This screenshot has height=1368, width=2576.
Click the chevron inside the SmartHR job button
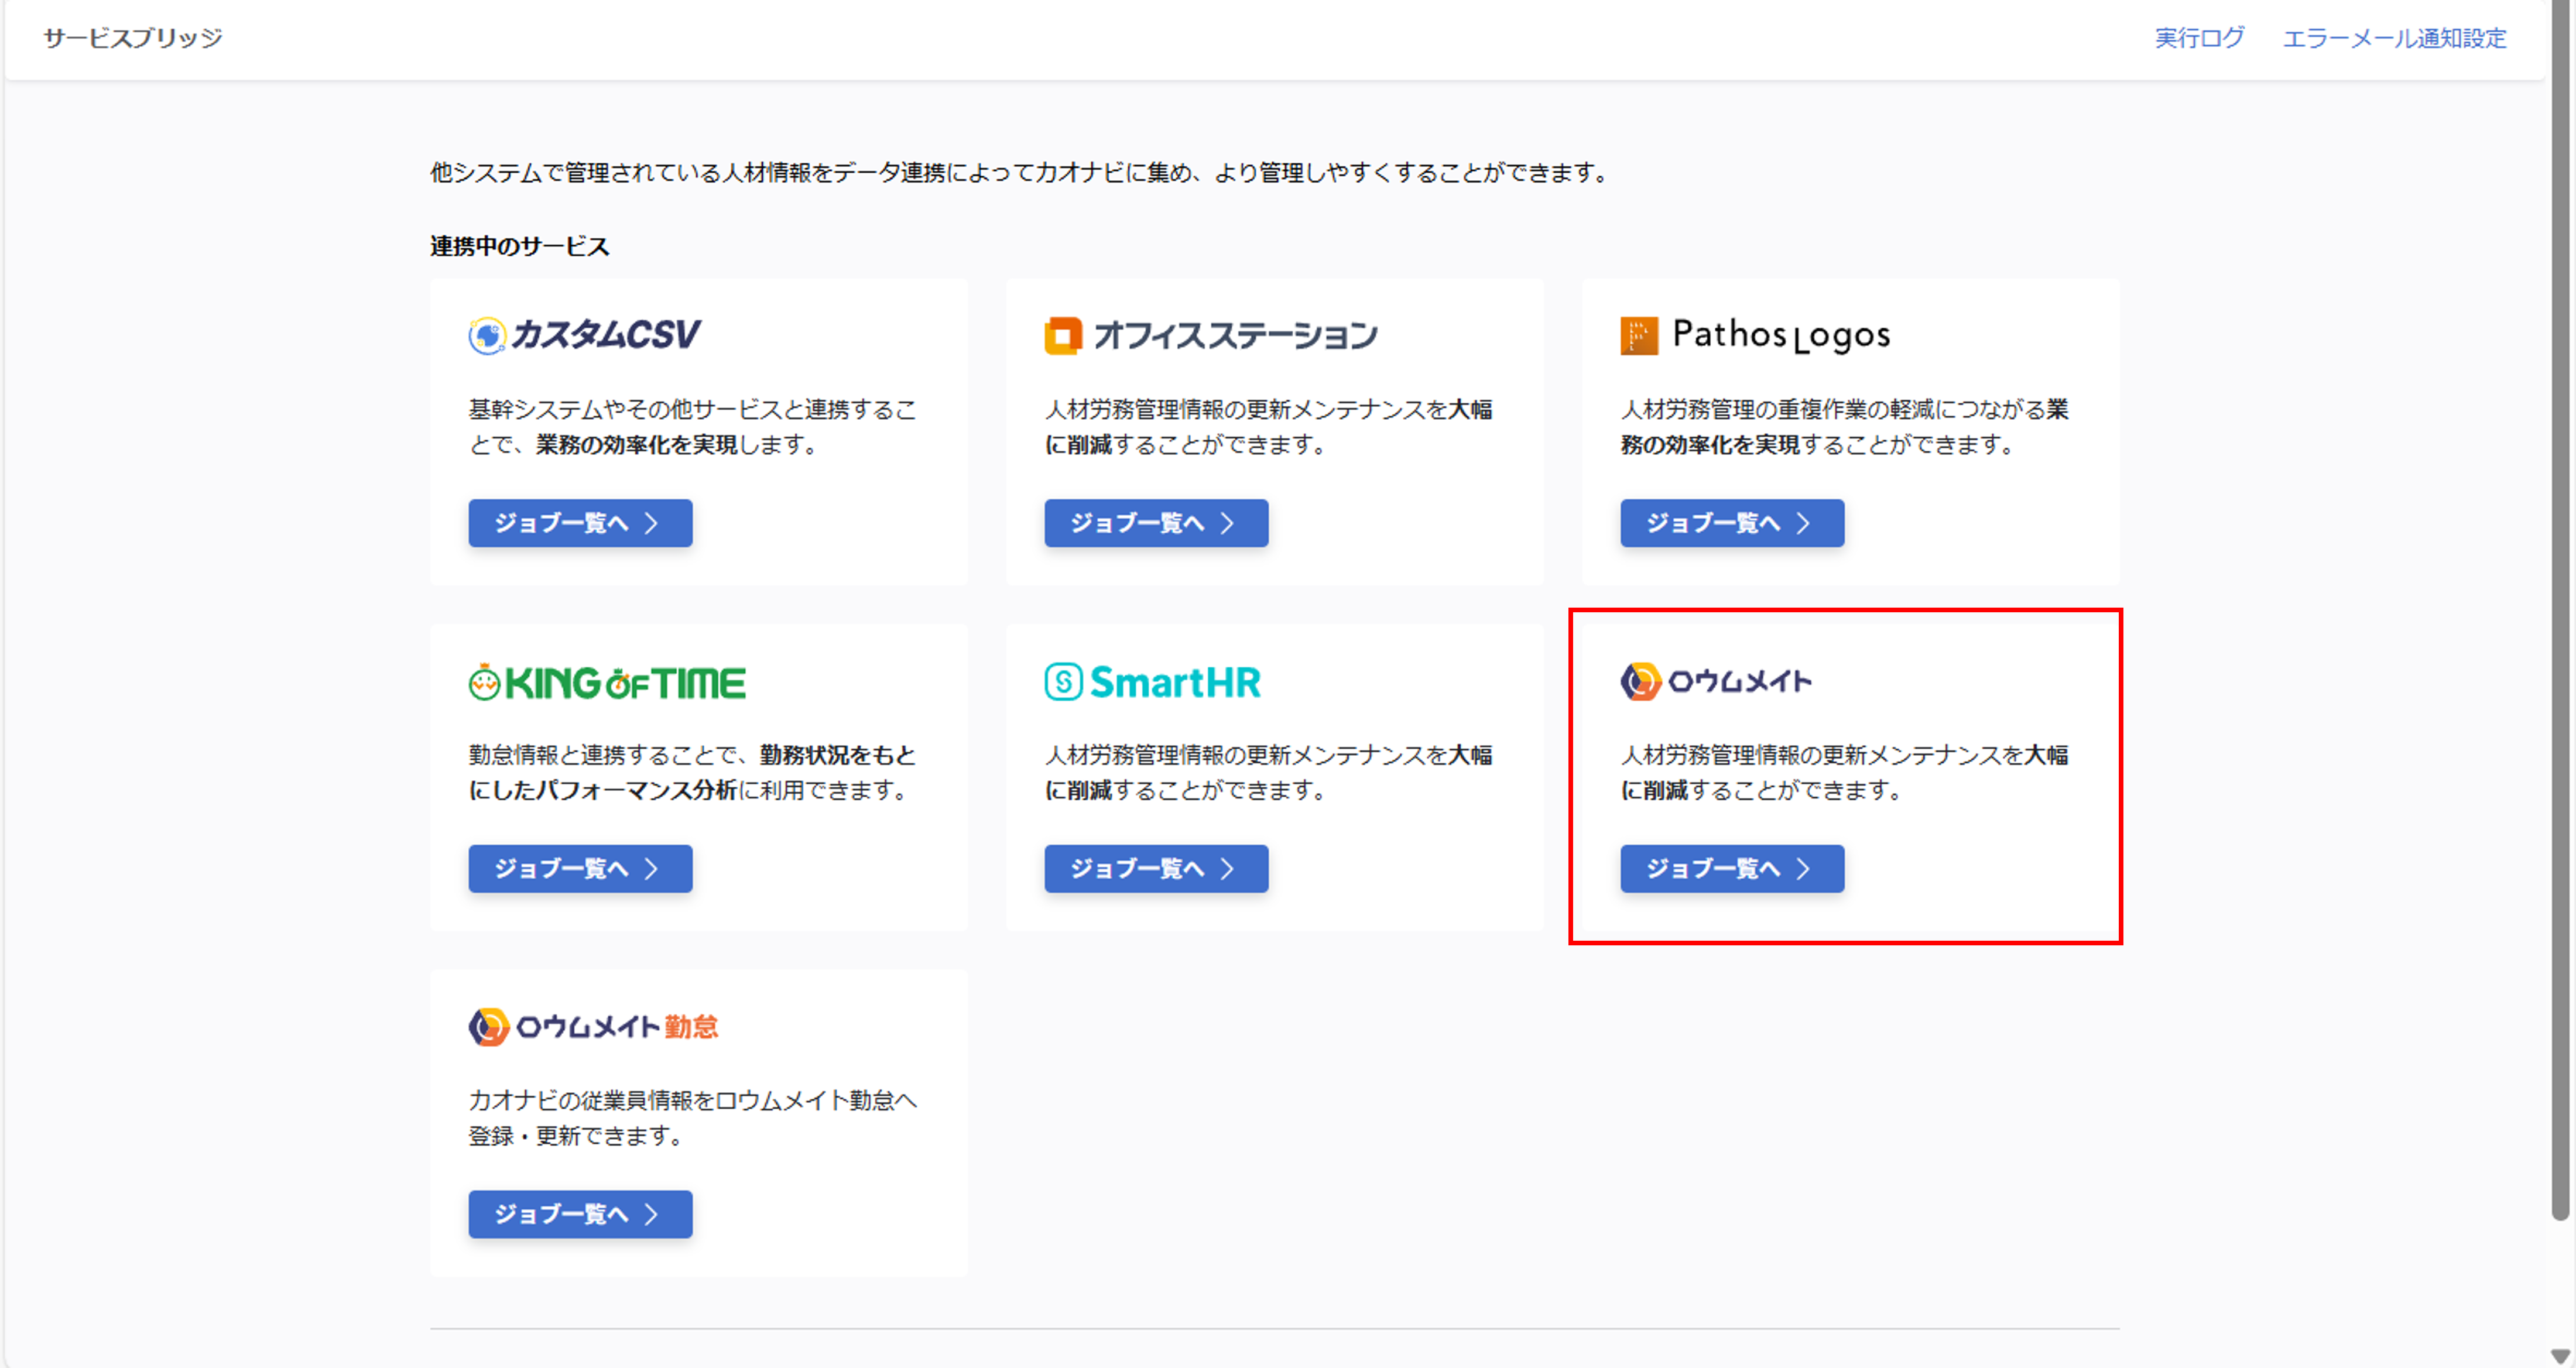1228,868
